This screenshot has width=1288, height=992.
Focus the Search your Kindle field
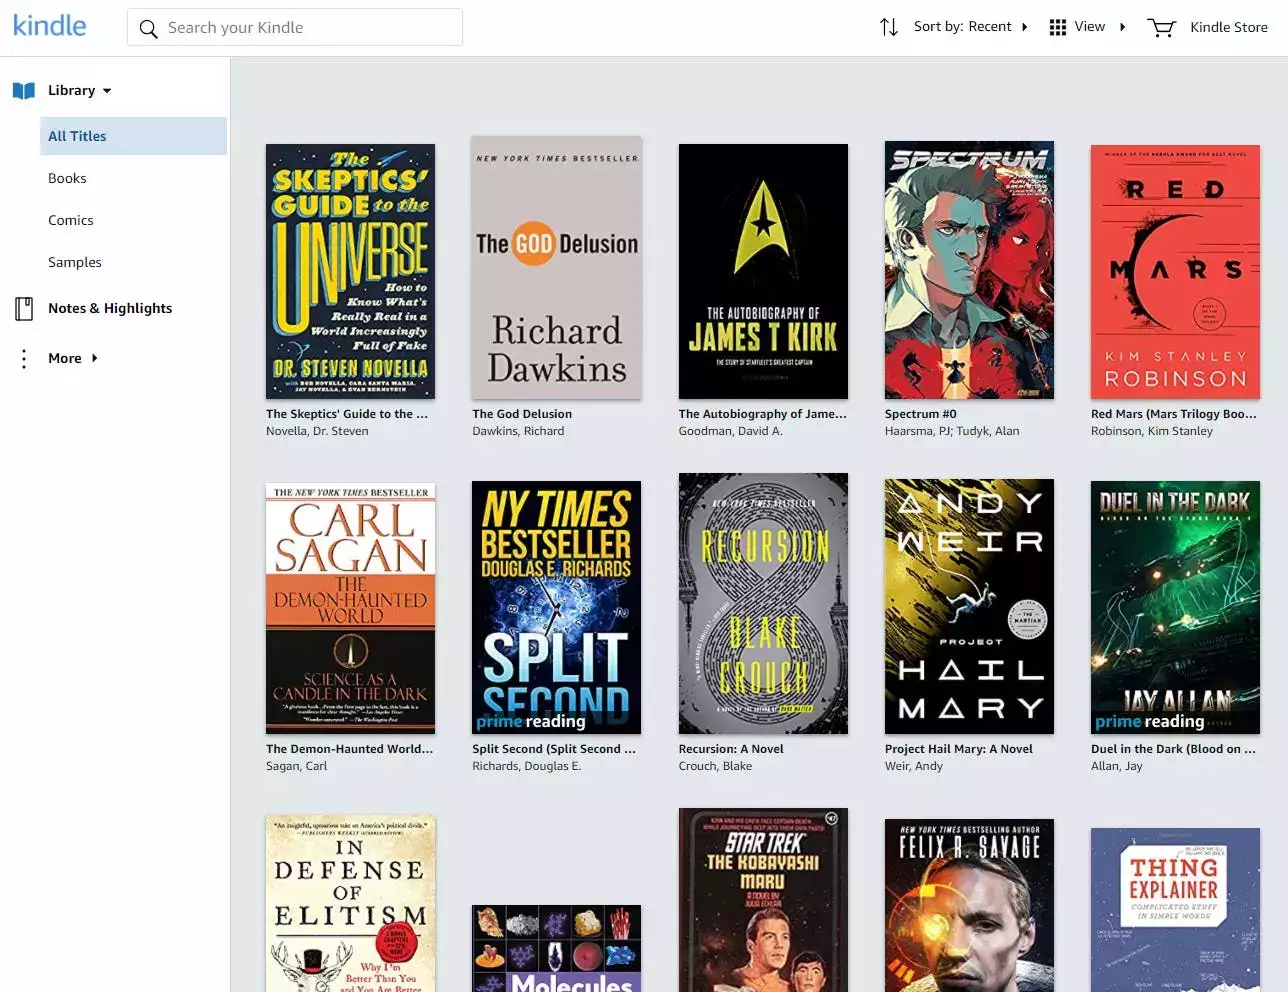pos(295,27)
